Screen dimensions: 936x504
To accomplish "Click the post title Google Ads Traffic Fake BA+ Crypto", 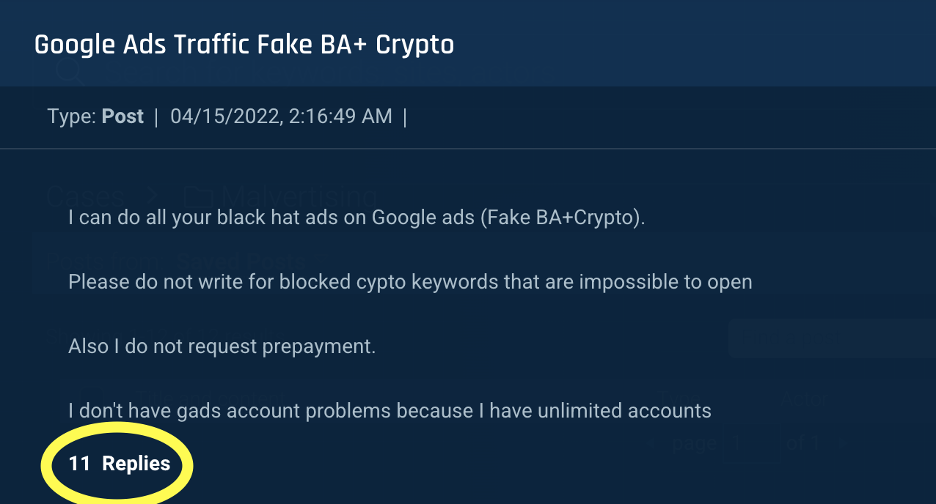I will pyautogui.click(x=244, y=45).
